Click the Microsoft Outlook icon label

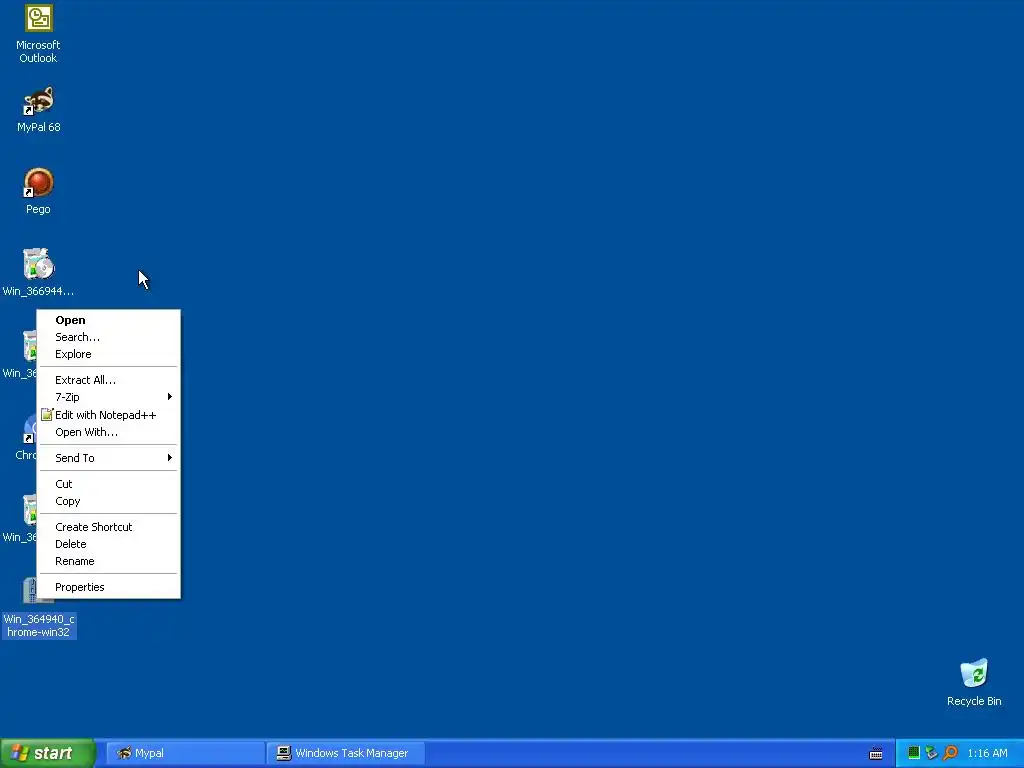click(38, 52)
